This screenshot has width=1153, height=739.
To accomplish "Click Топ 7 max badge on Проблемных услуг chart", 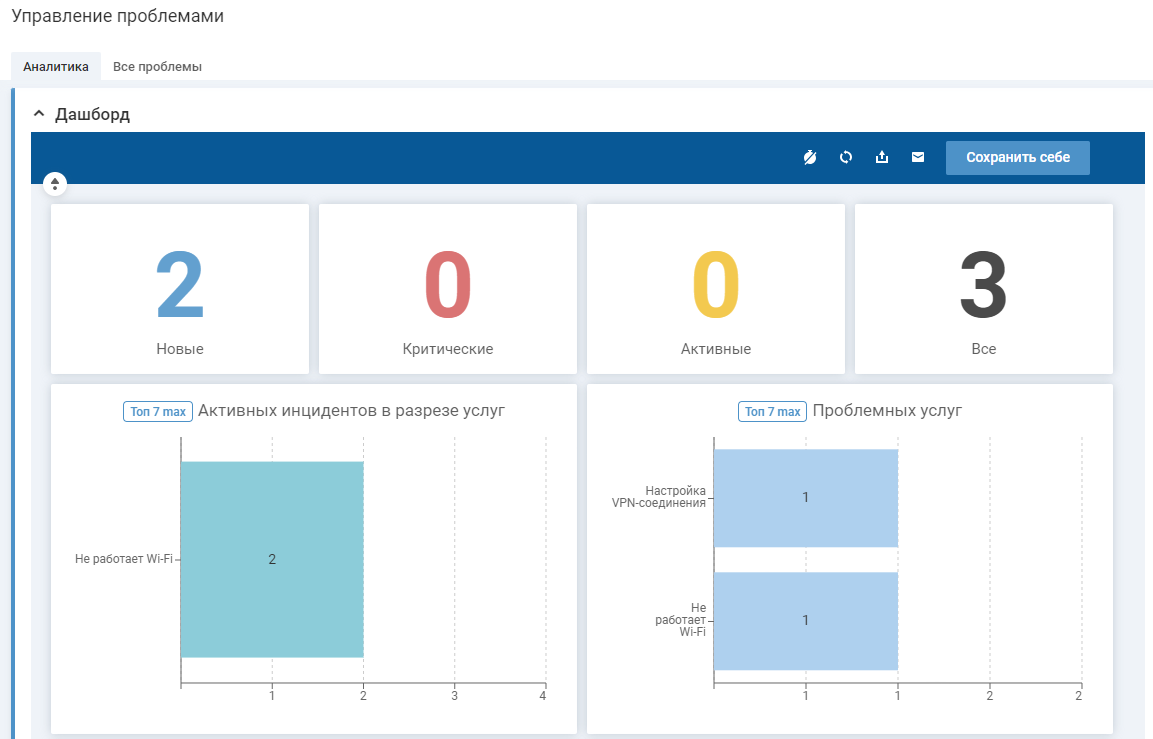I will click(773, 412).
